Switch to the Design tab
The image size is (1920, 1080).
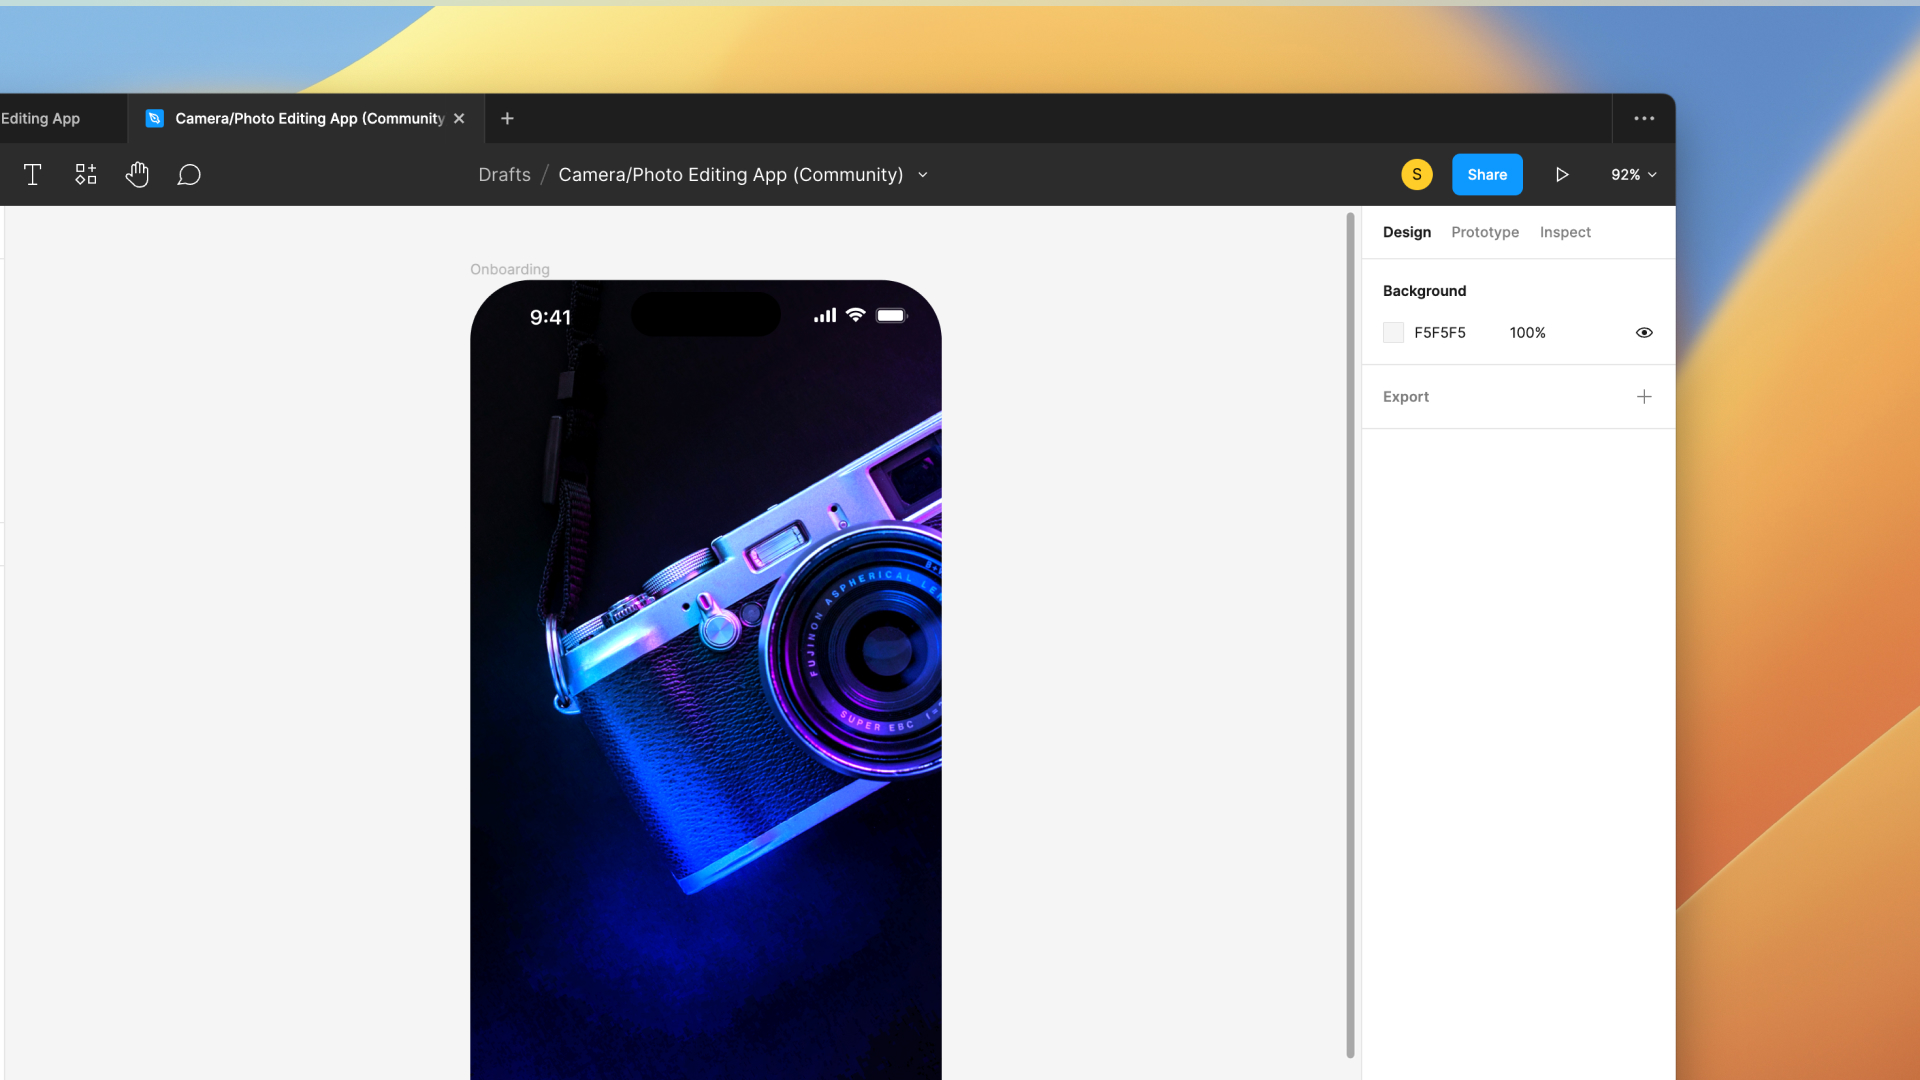[1406, 232]
